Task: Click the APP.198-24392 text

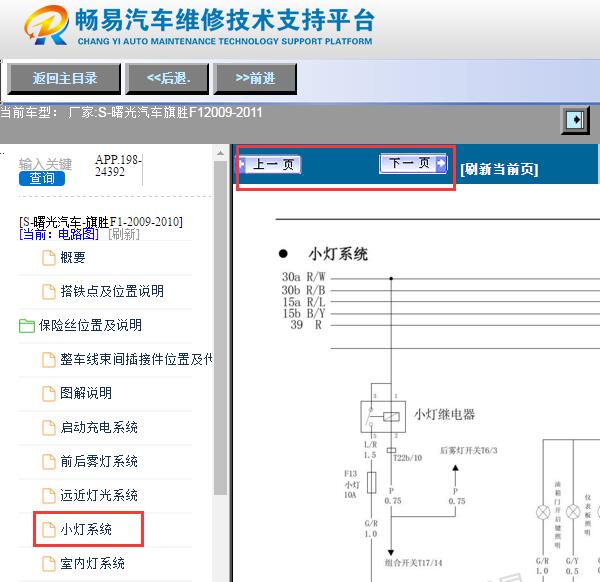Action: (118, 166)
